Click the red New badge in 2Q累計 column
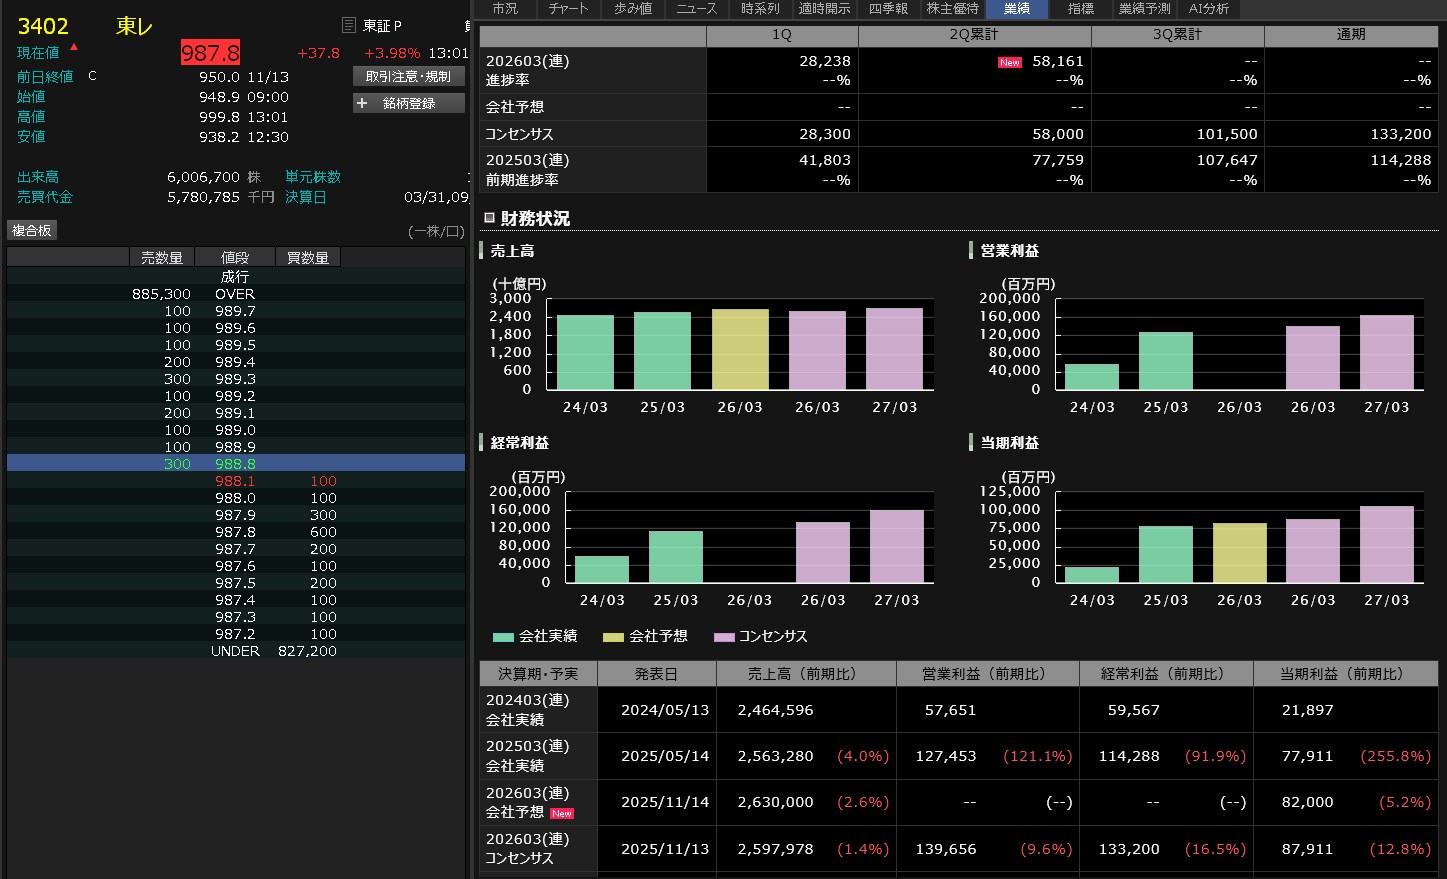Image resolution: width=1447 pixels, height=879 pixels. 1009,62
